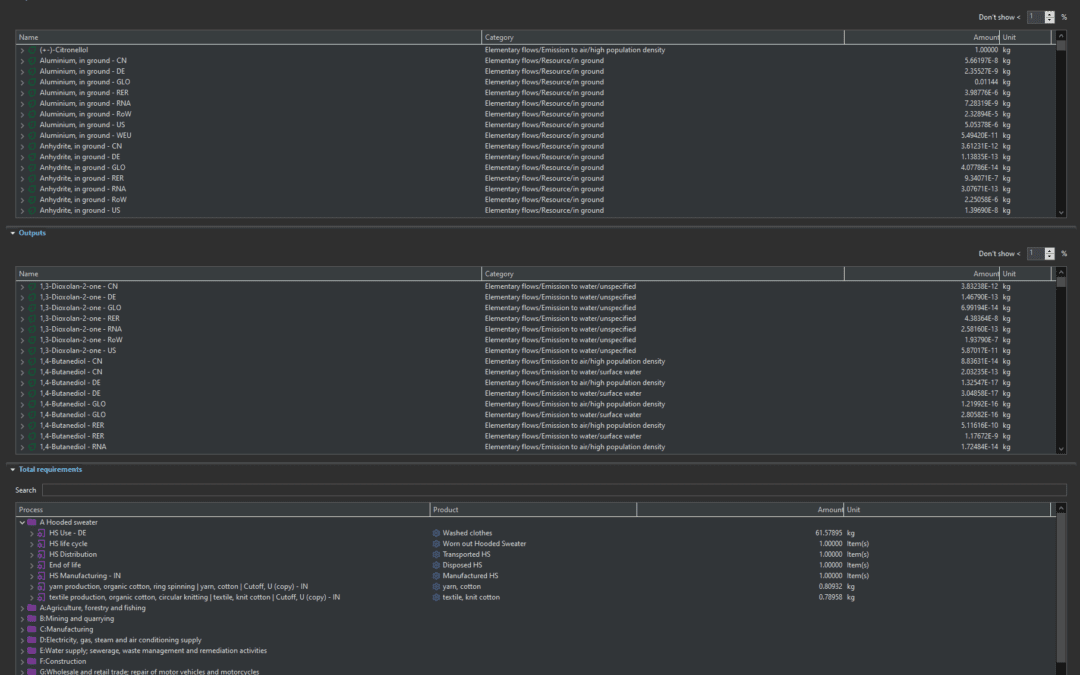
Task: Expand the HS Manufacturing - IN row
Action: [31, 576]
